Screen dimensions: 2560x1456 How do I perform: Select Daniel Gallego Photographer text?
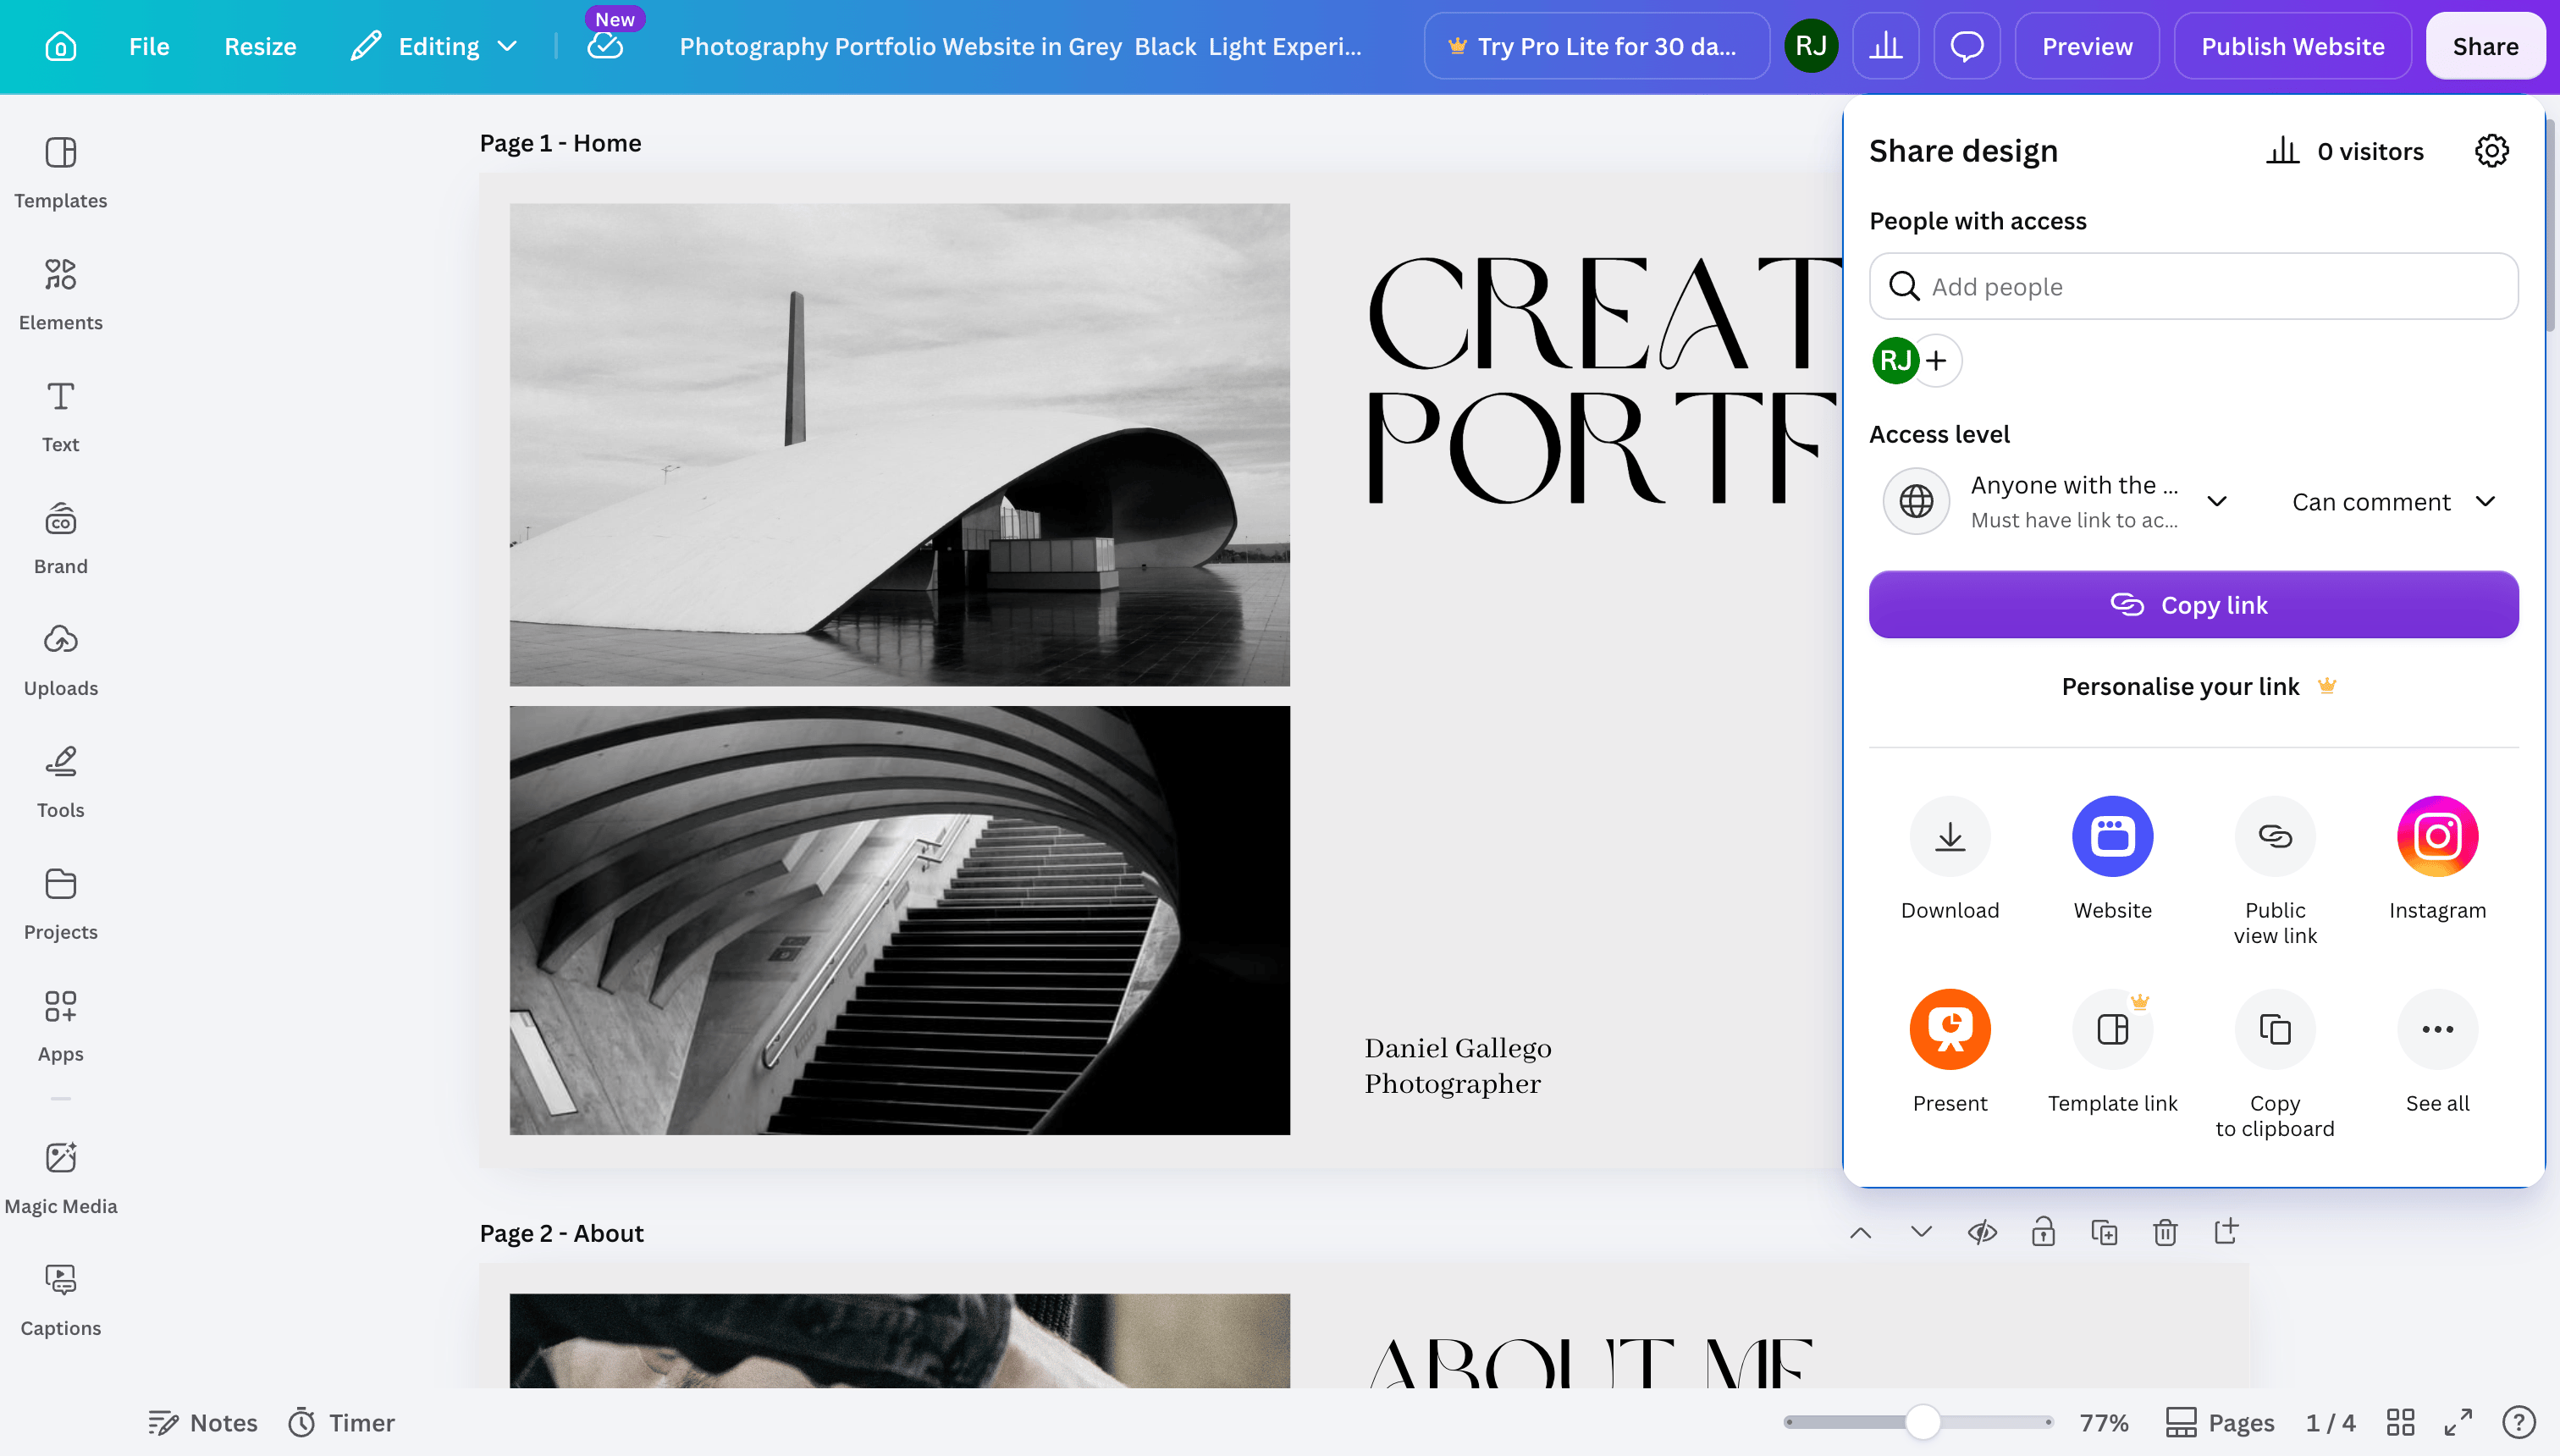click(1458, 1065)
